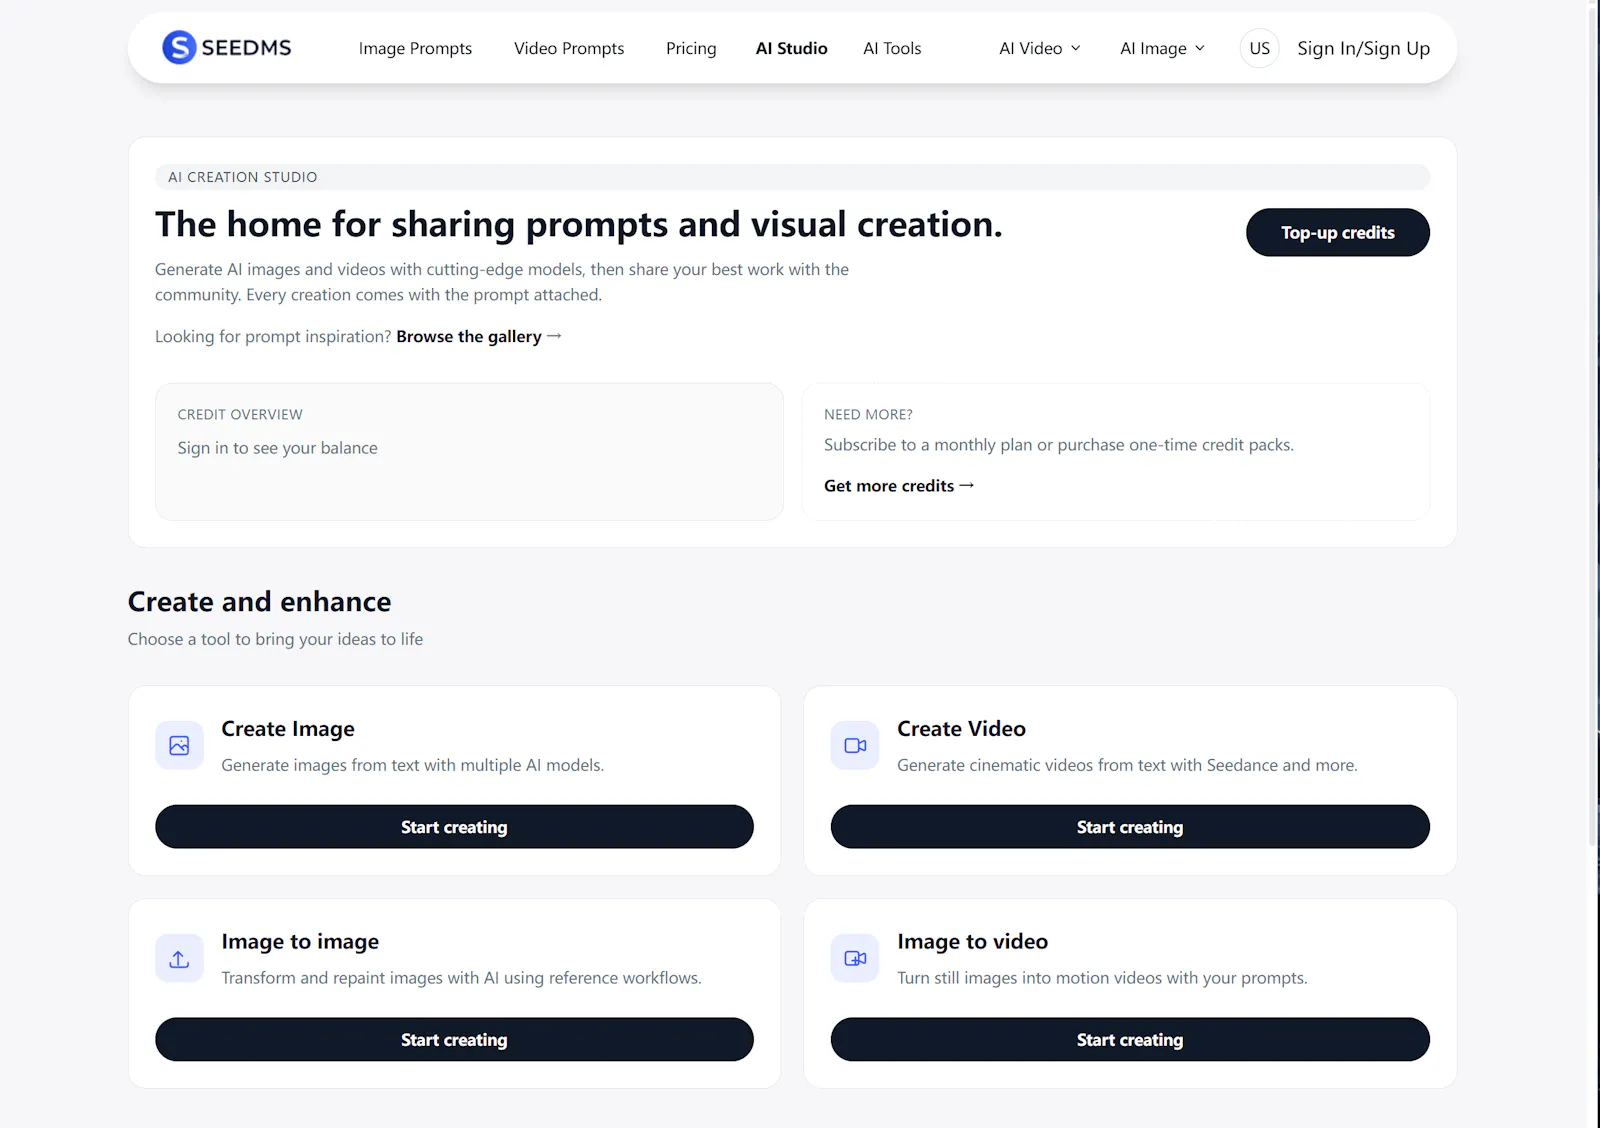Open the Pricing page
The image size is (1600, 1128).
(x=691, y=48)
